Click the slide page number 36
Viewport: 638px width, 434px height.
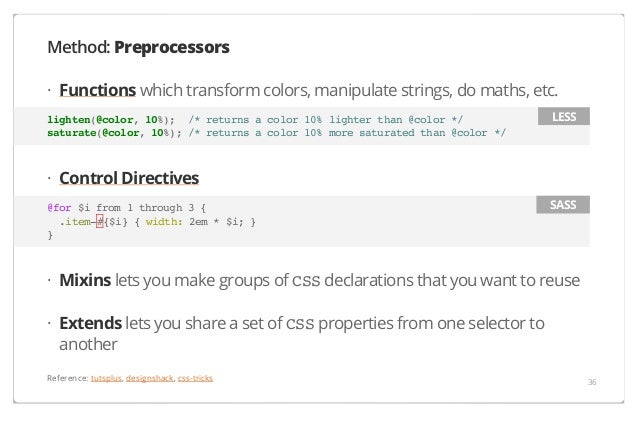click(x=592, y=382)
